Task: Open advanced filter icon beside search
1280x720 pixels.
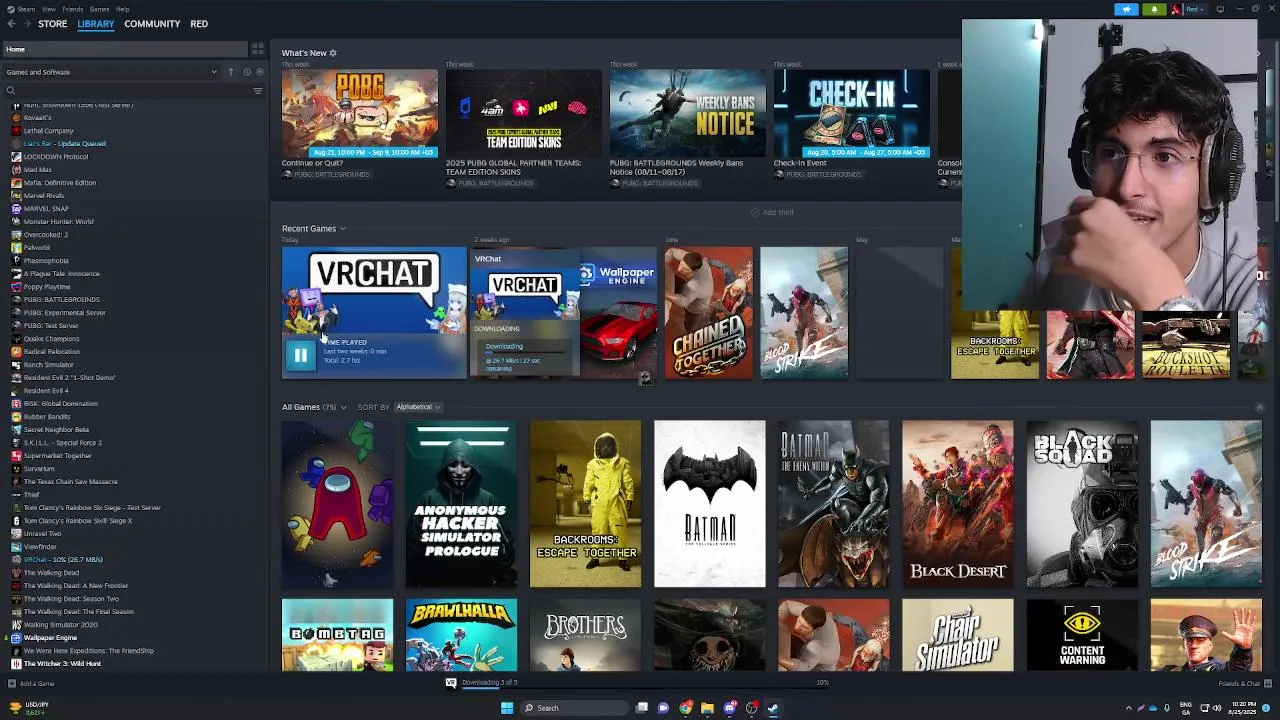Action: click(258, 91)
